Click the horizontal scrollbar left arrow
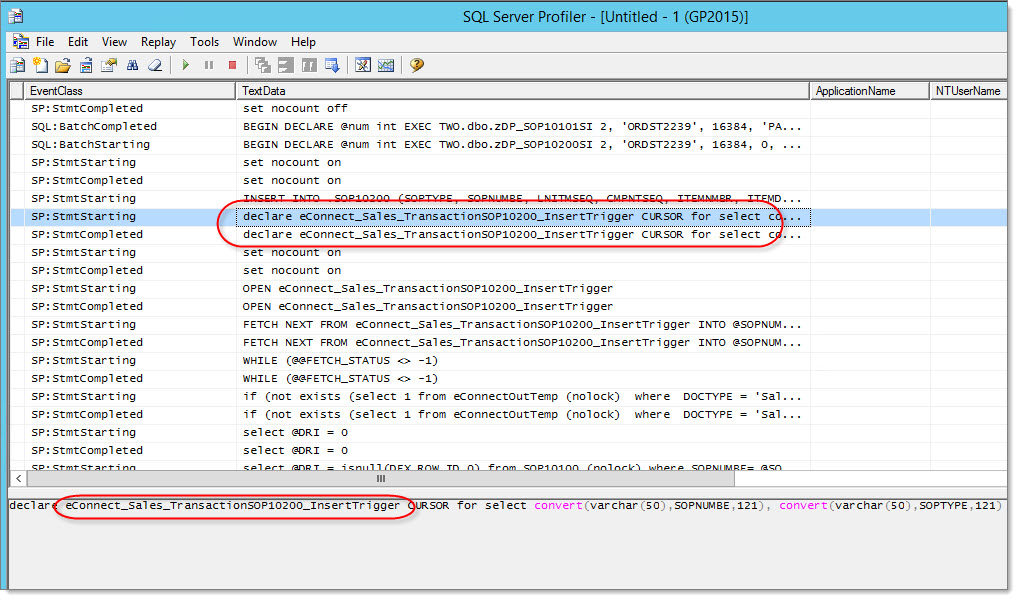 coord(18,479)
